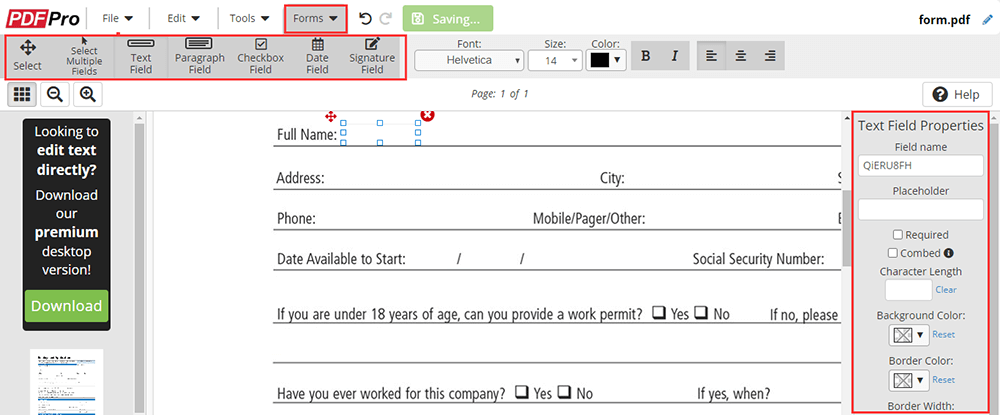Click the green Download button

(x=66, y=305)
